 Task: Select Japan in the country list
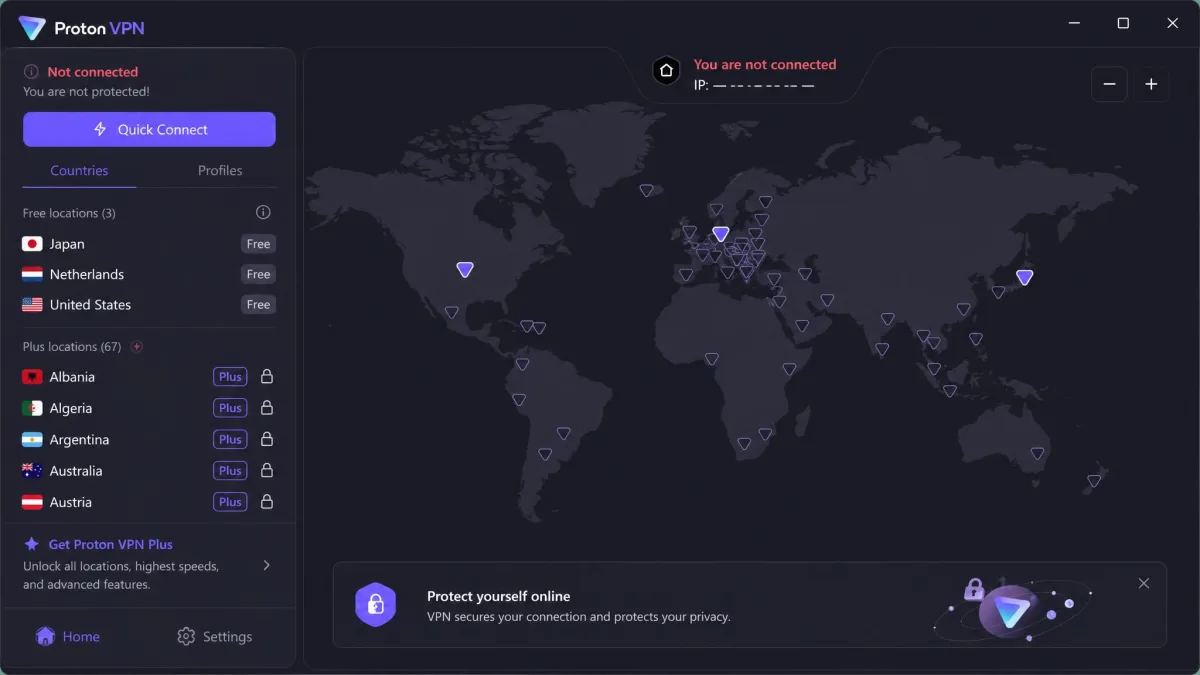149,244
